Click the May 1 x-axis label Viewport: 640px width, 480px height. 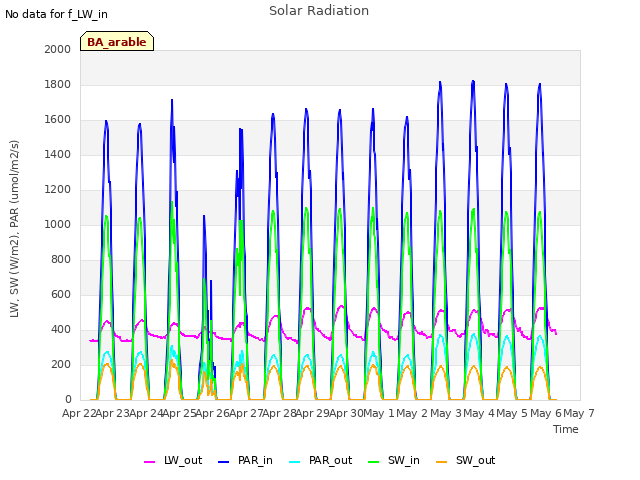(x=379, y=413)
